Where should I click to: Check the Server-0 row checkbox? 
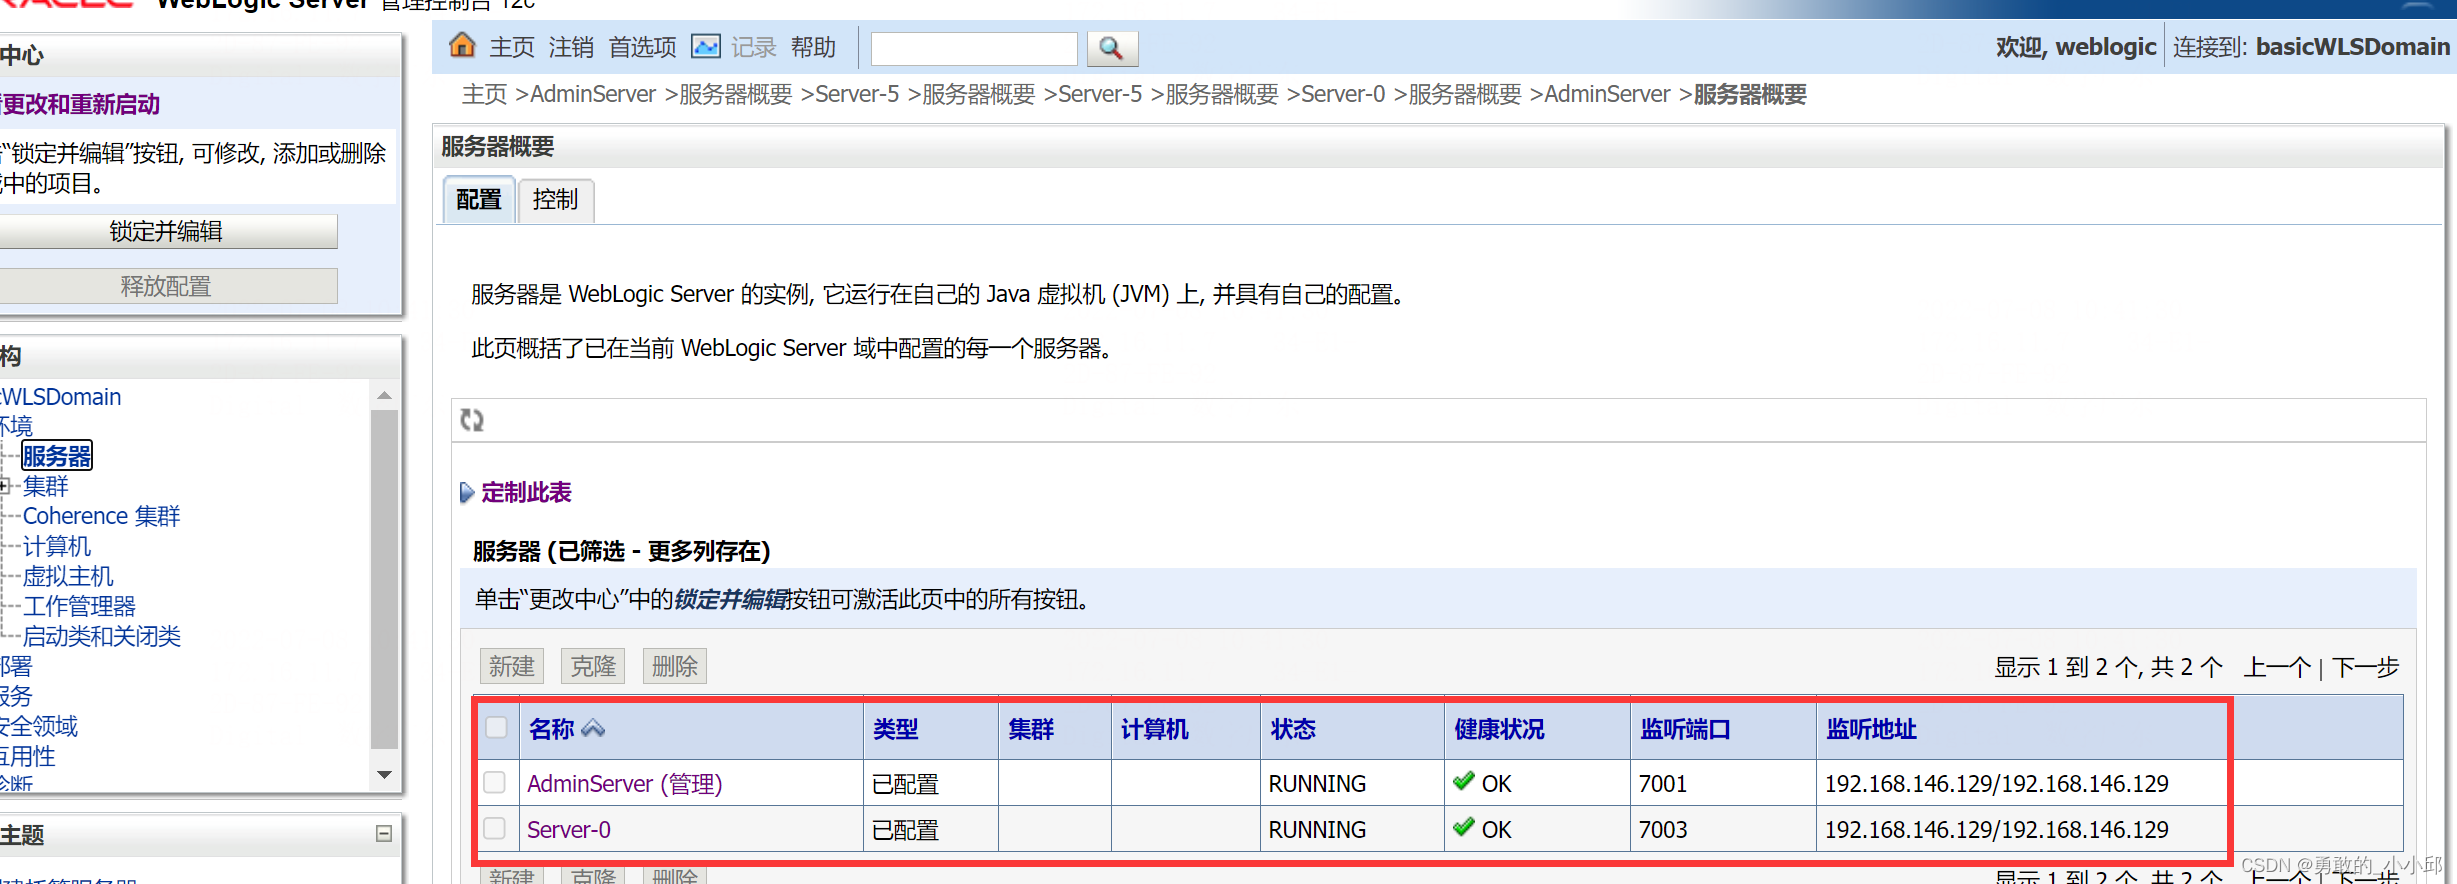pos(495,828)
